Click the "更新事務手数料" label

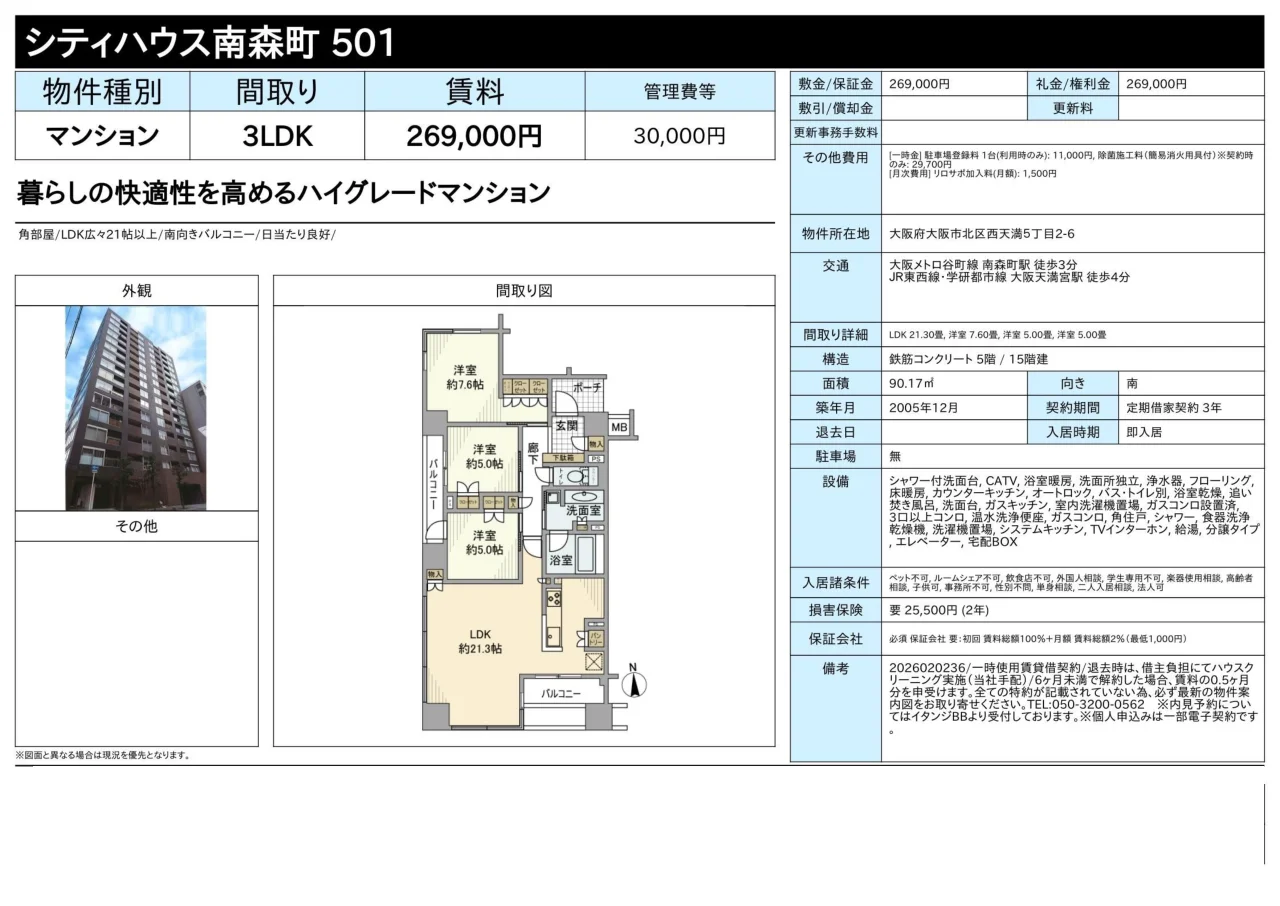836,133
